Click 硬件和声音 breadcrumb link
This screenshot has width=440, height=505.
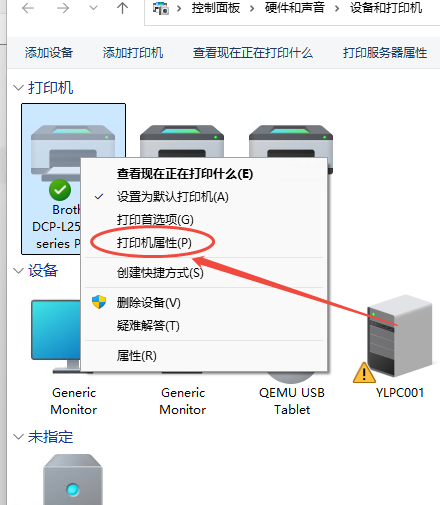pos(295,8)
